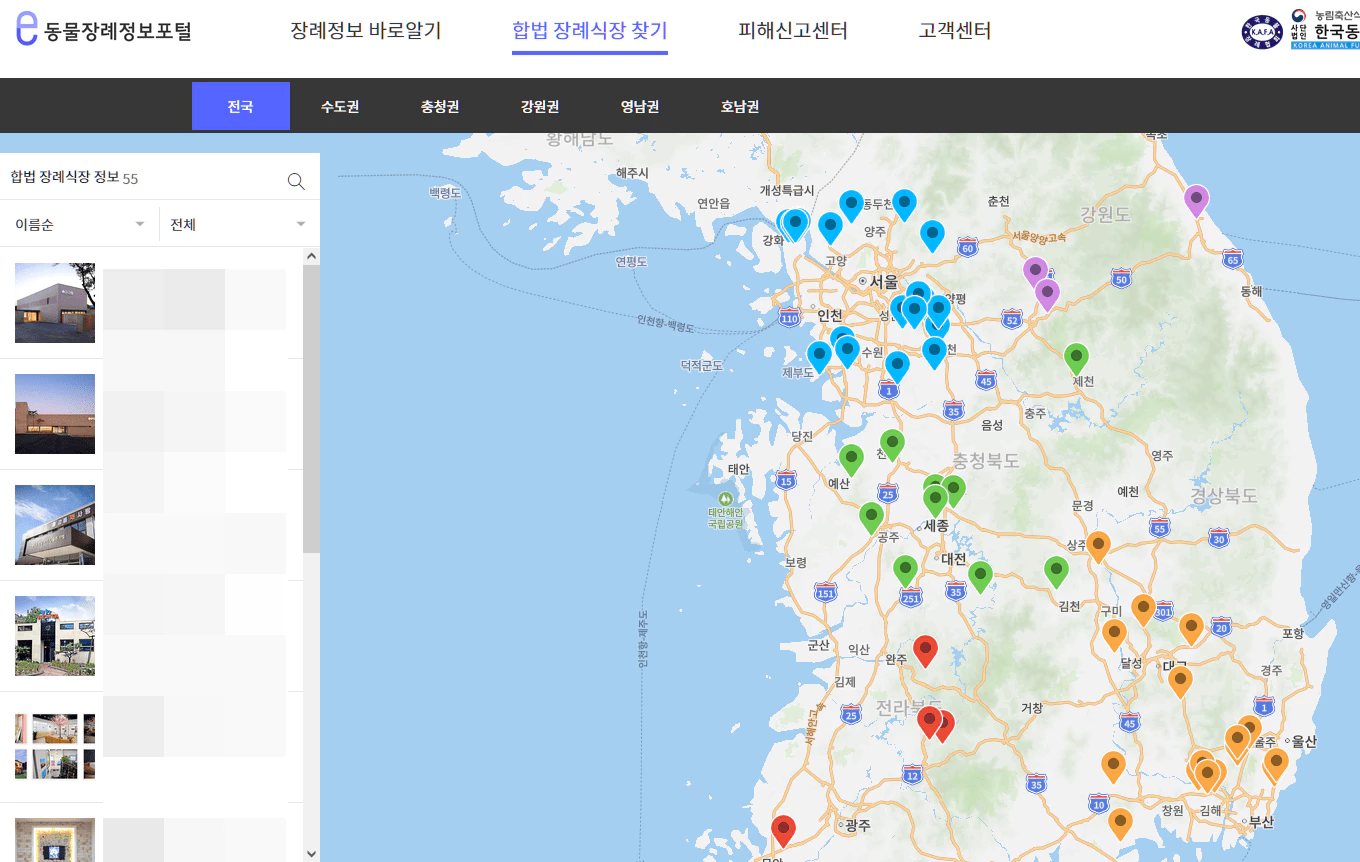Click the 합법 장례식장 정보 55 heading
This screenshot has width=1360, height=862.
[74, 178]
